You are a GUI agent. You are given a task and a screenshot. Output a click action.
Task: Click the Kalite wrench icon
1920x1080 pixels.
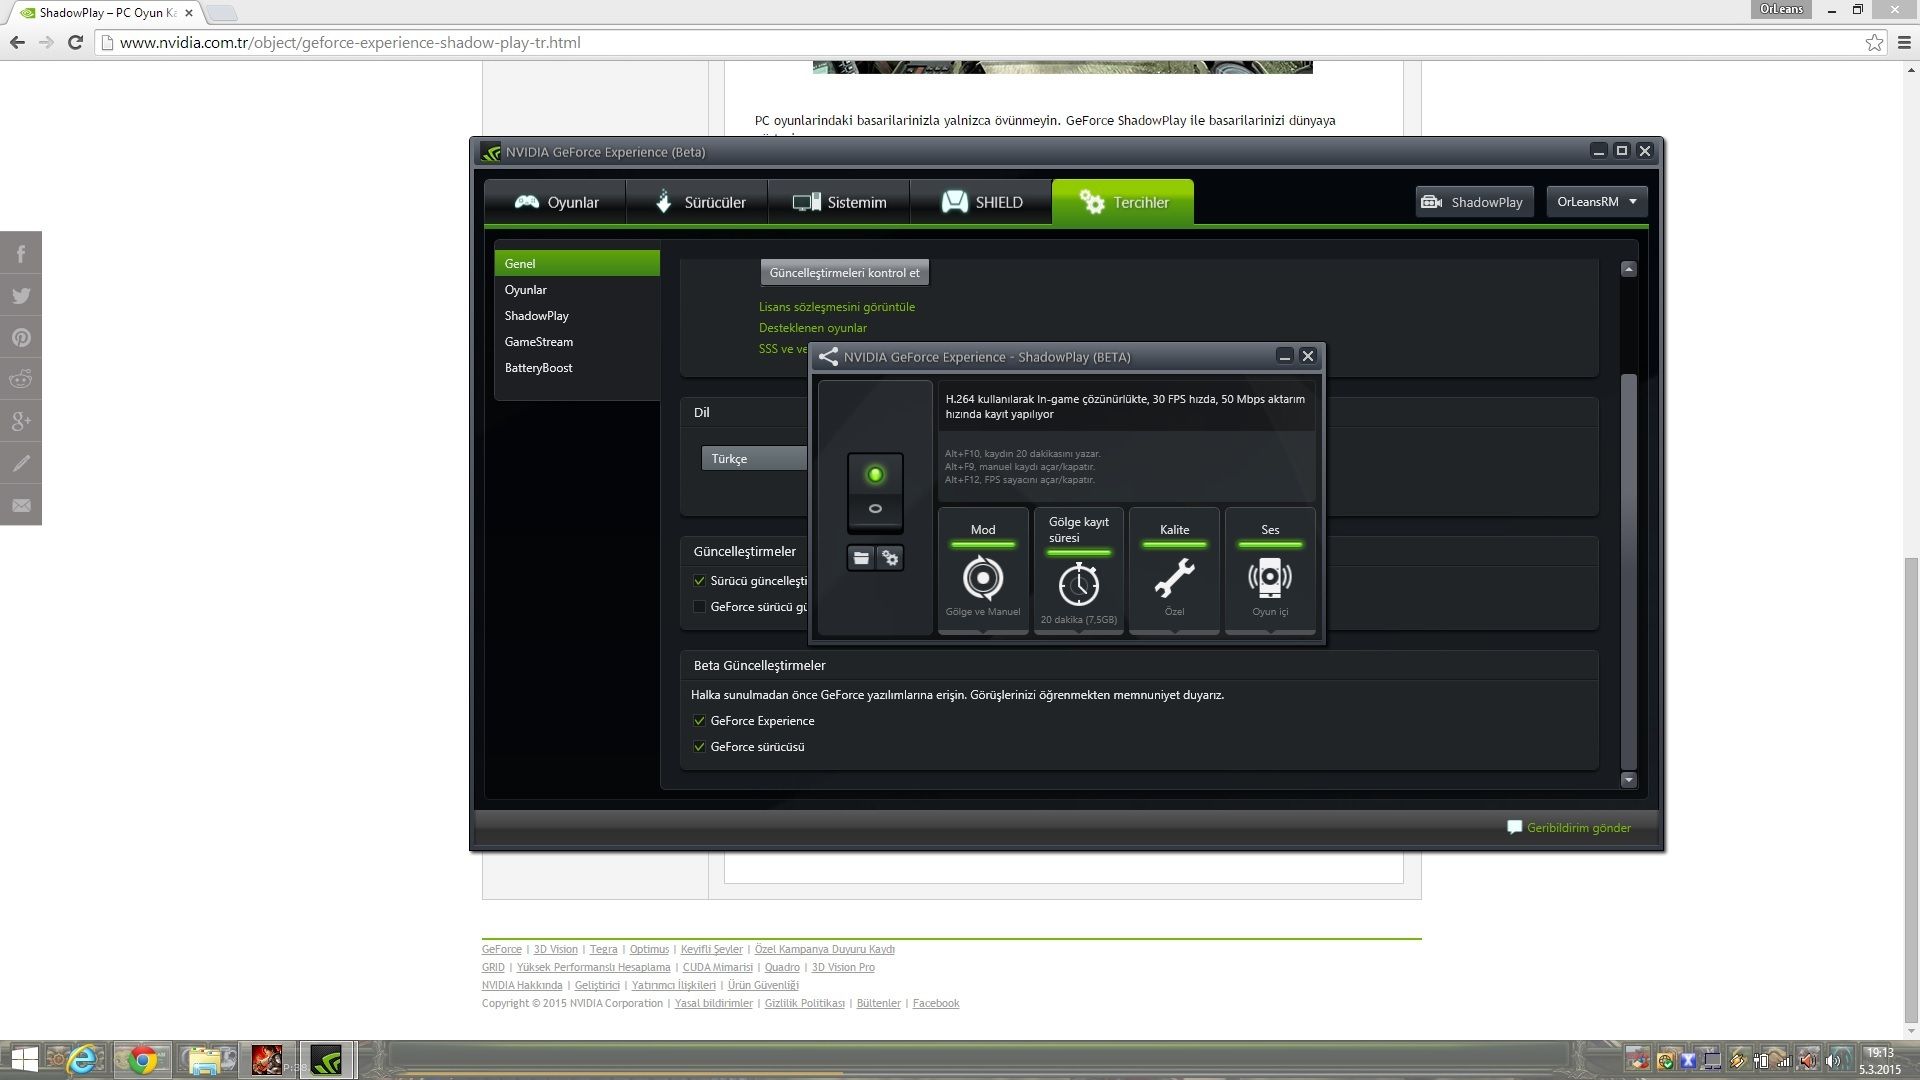click(1174, 578)
